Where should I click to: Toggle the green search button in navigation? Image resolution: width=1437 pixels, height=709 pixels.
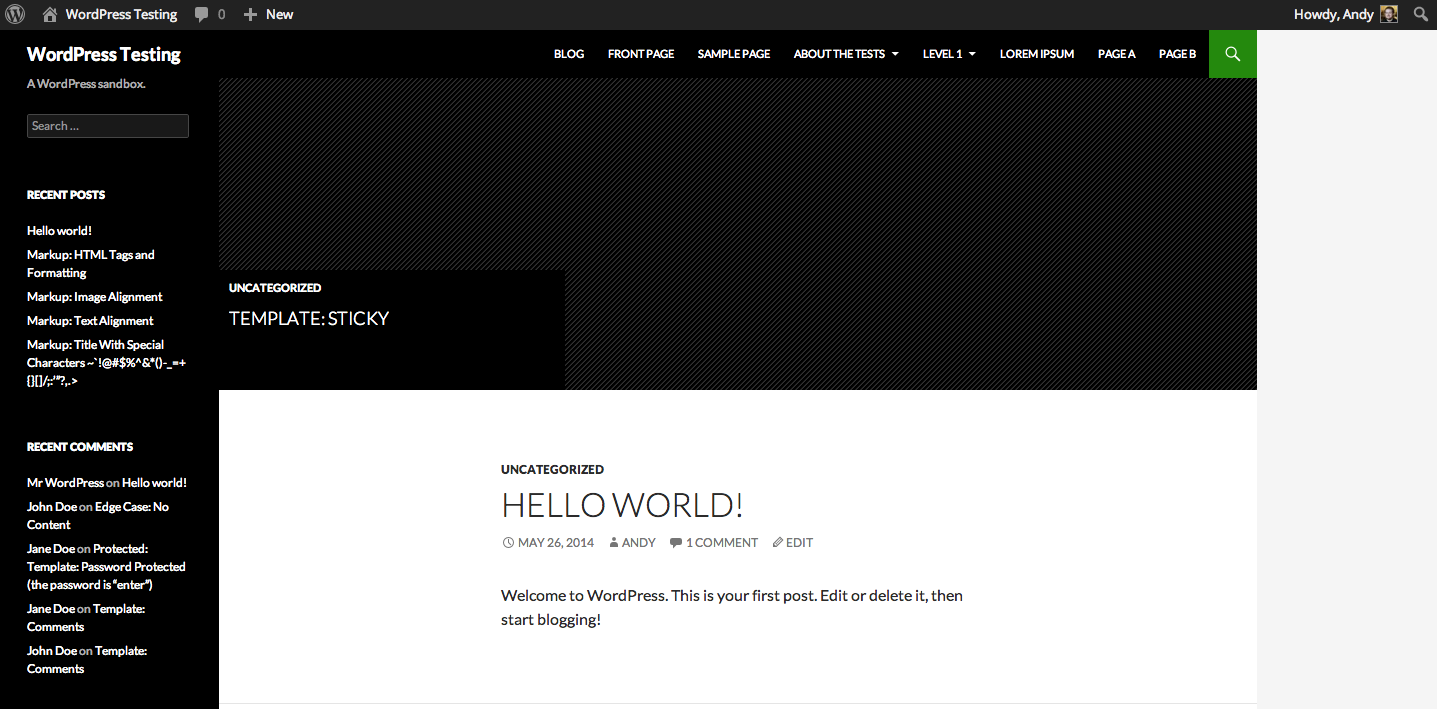point(1232,54)
